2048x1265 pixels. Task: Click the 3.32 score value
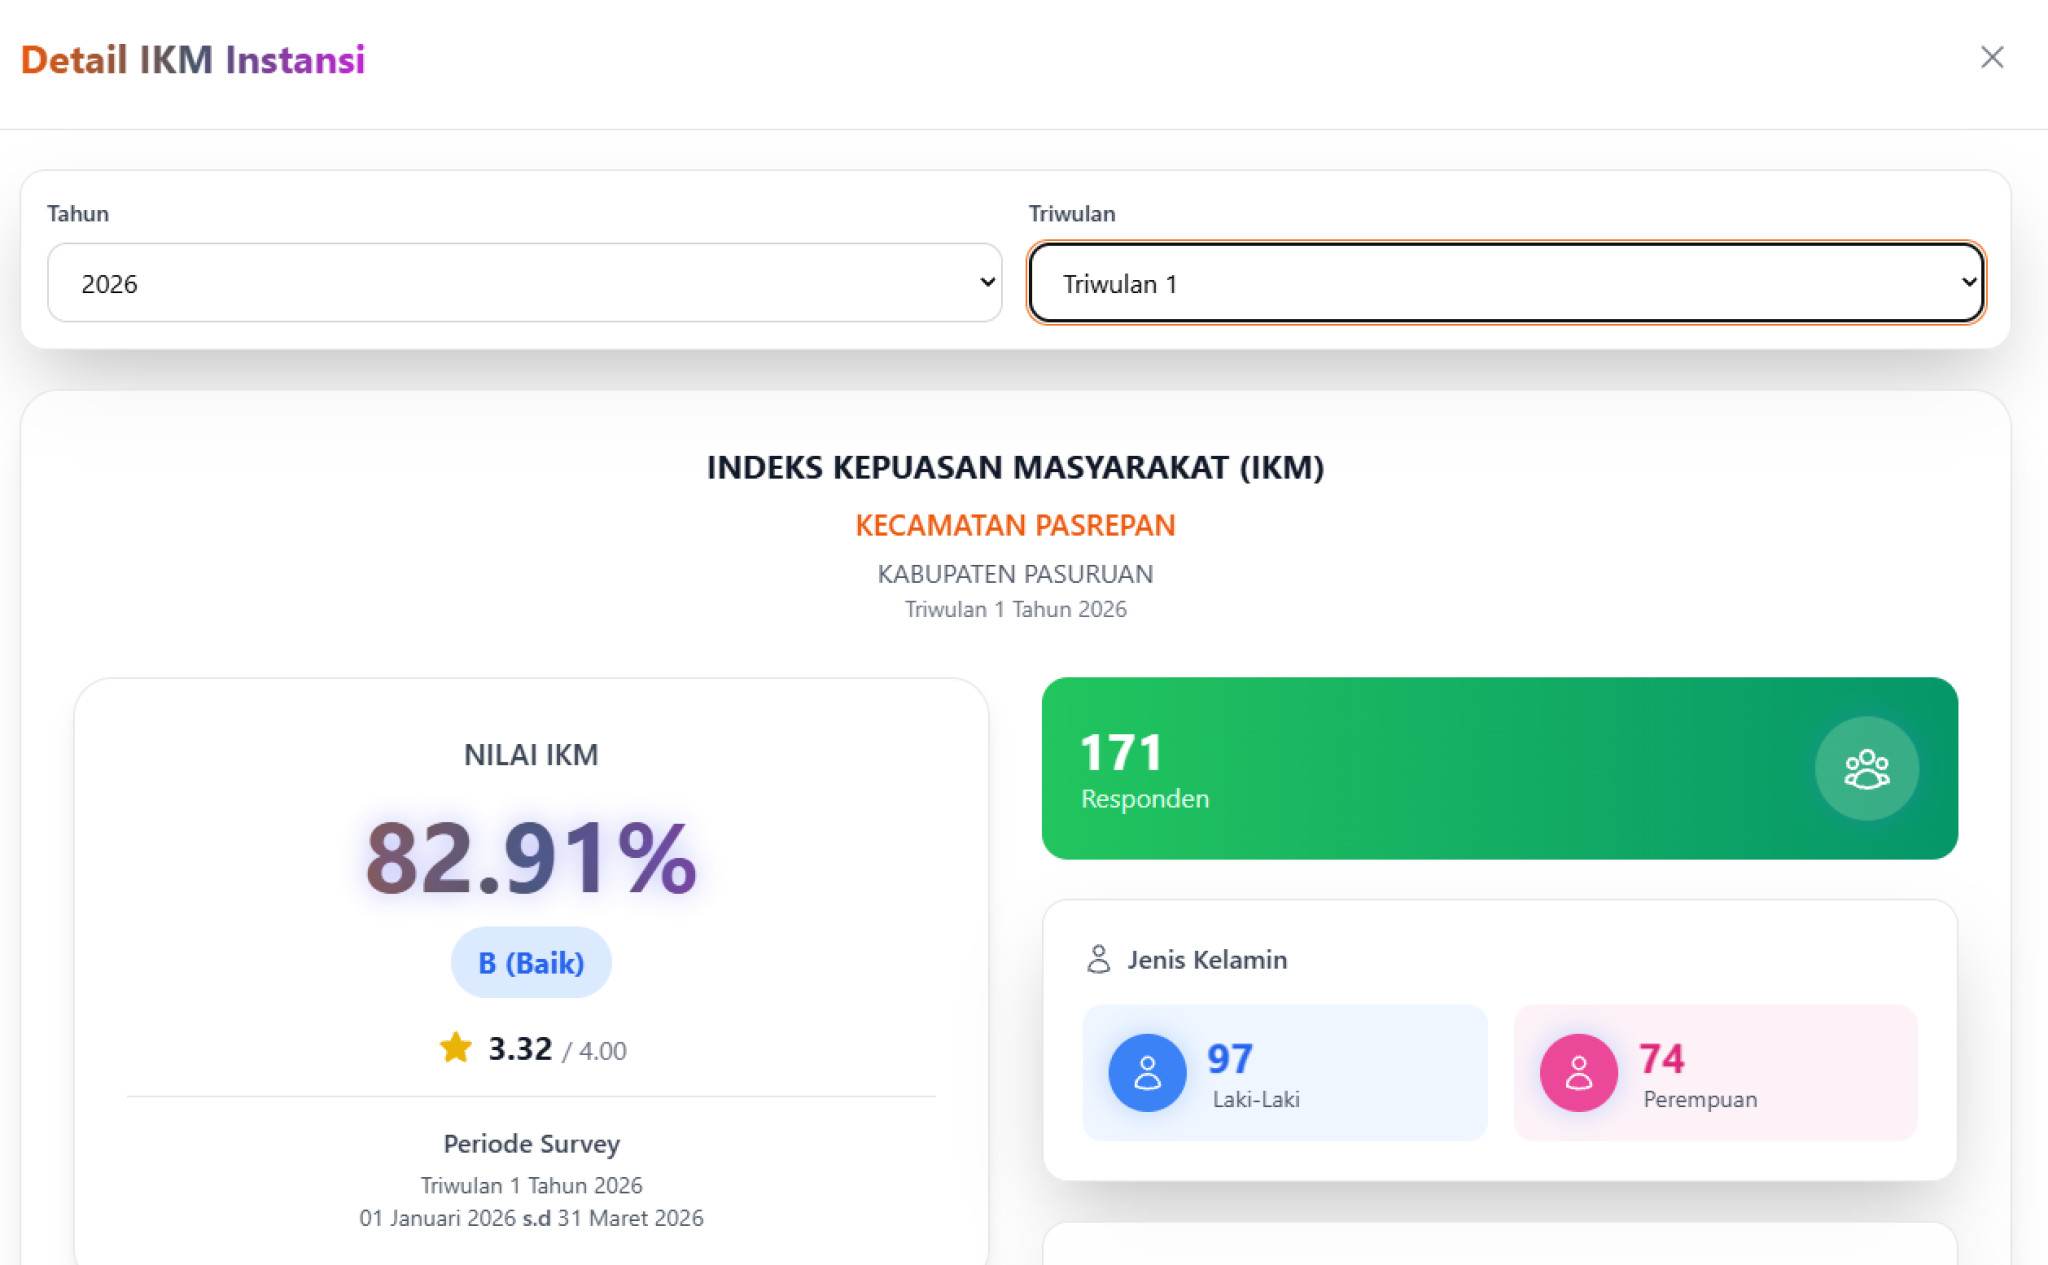pos(520,1049)
